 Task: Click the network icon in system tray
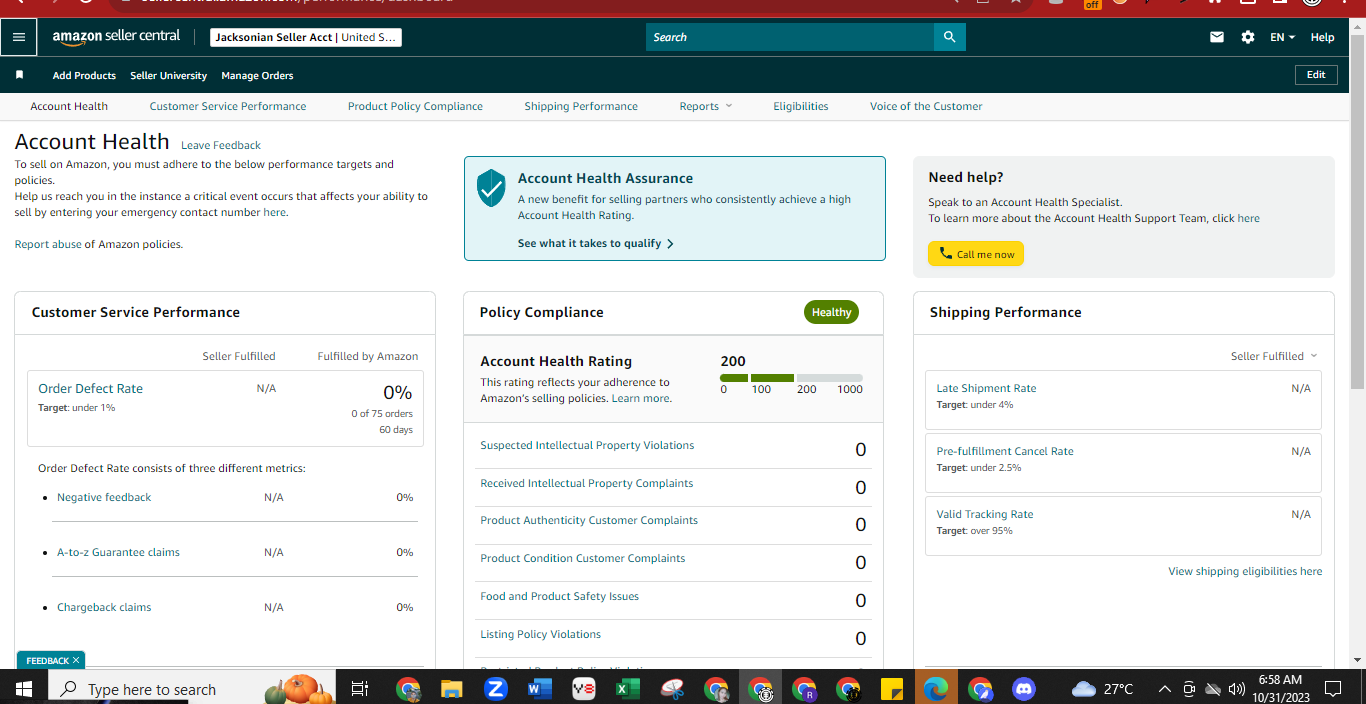tap(1213, 689)
